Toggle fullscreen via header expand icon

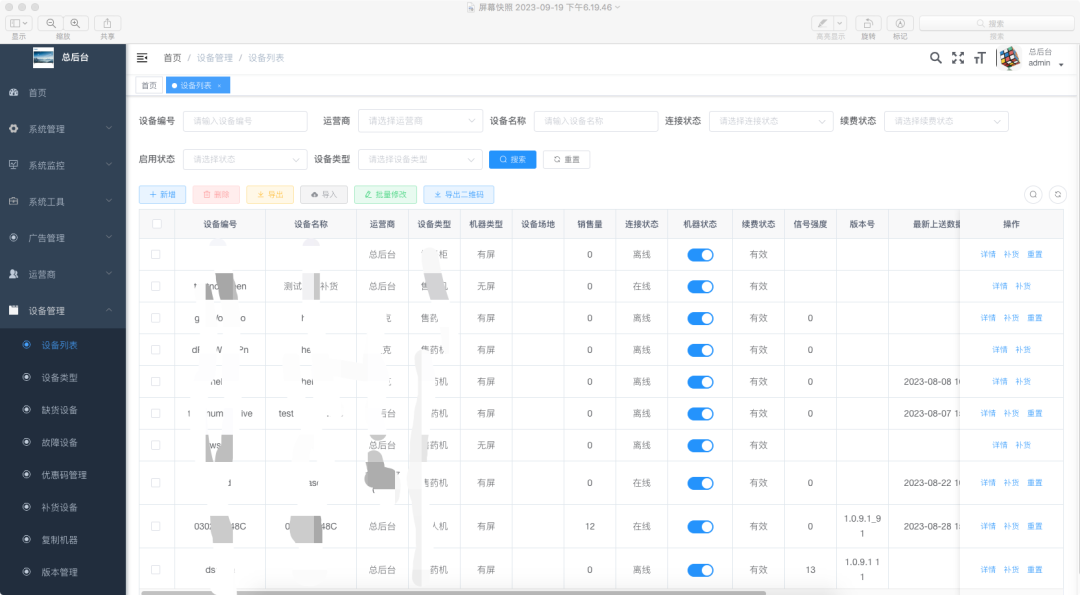click(958, 58)
